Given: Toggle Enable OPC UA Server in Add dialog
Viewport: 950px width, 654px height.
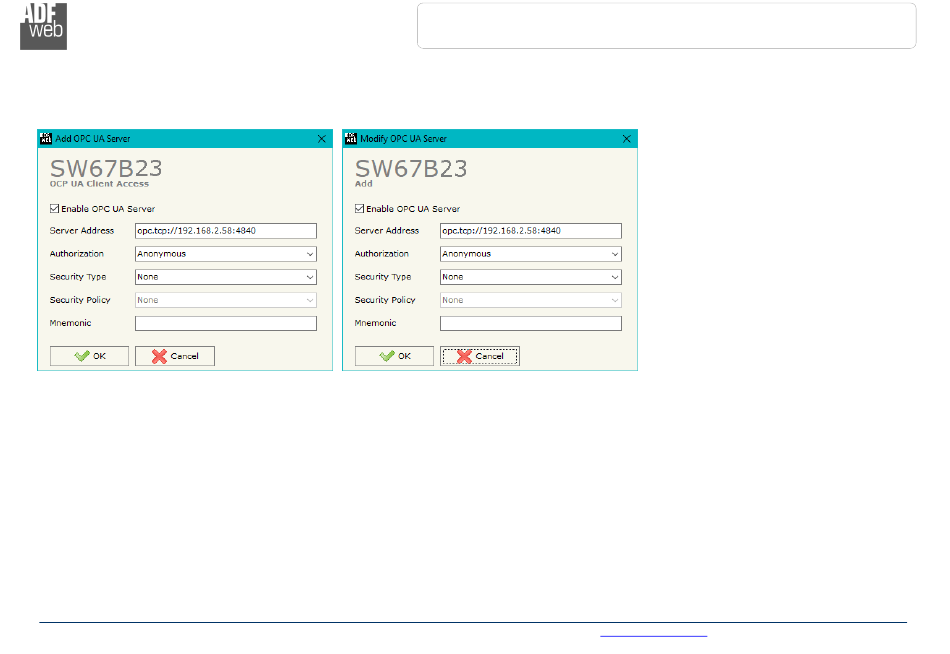Looking at the screenshot, I should coord(55,209).
